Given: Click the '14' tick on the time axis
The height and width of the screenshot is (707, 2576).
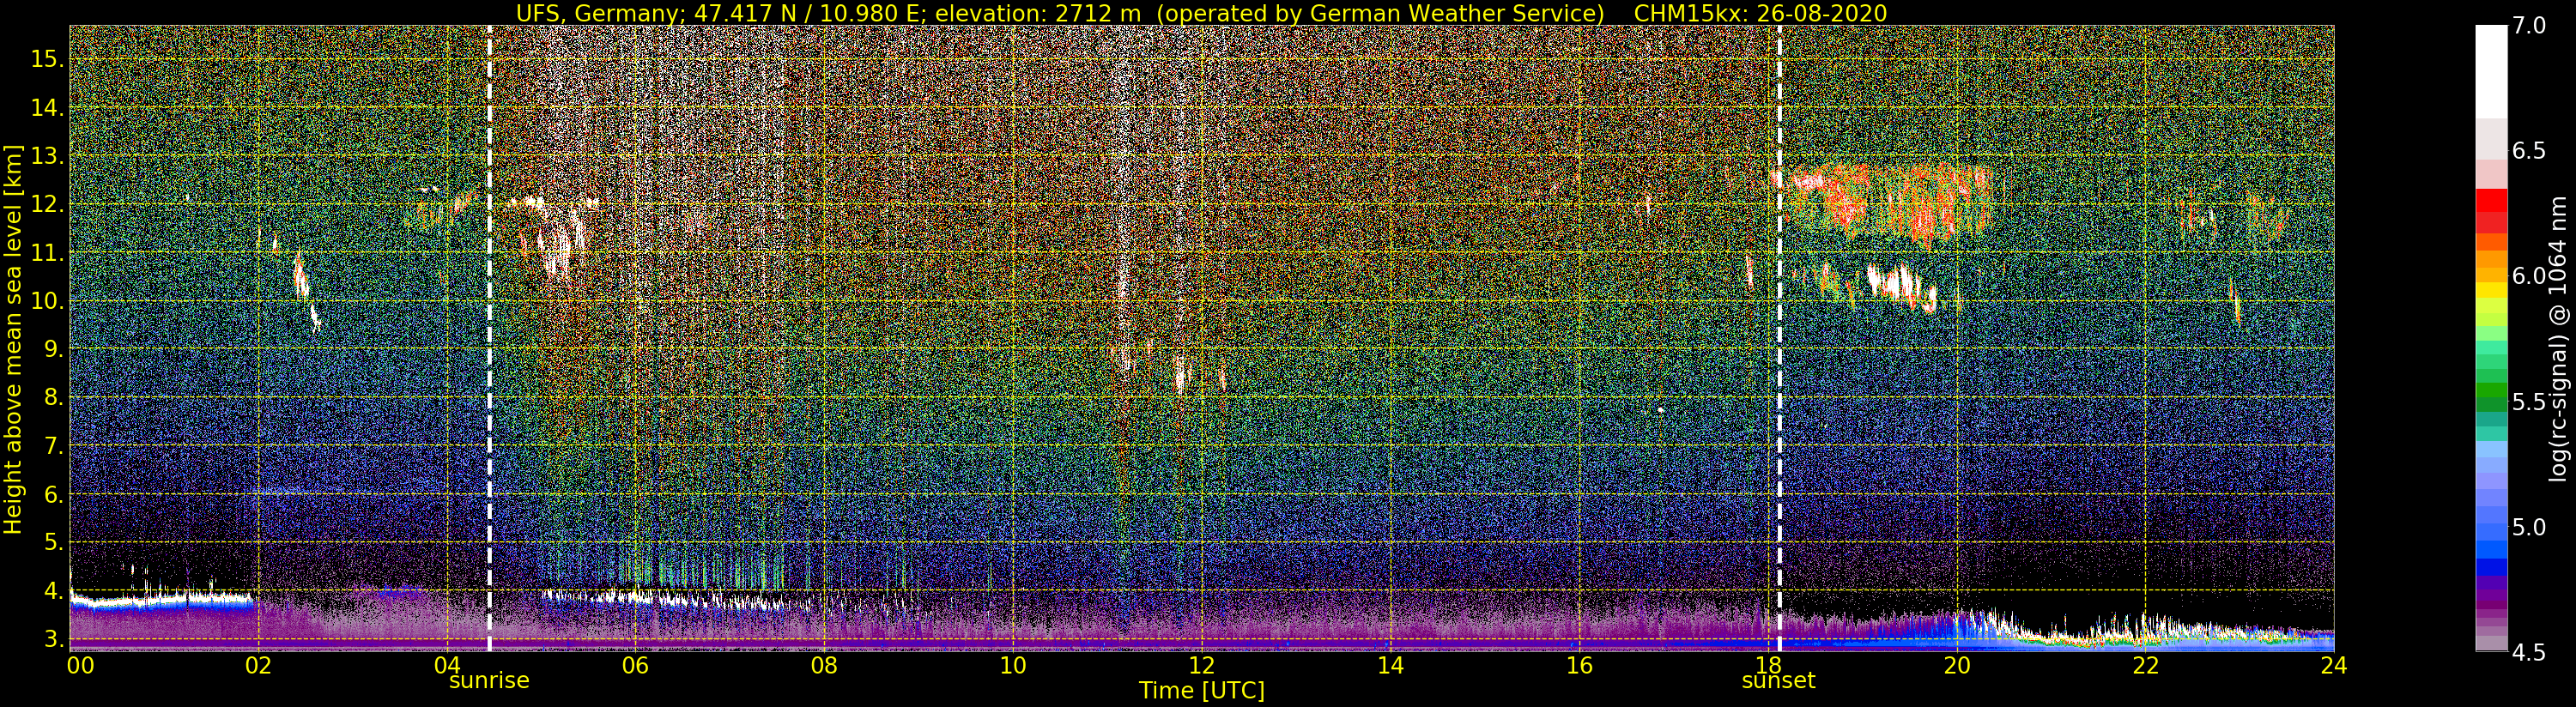Looking at the screenshot, I should point(1390,665).
